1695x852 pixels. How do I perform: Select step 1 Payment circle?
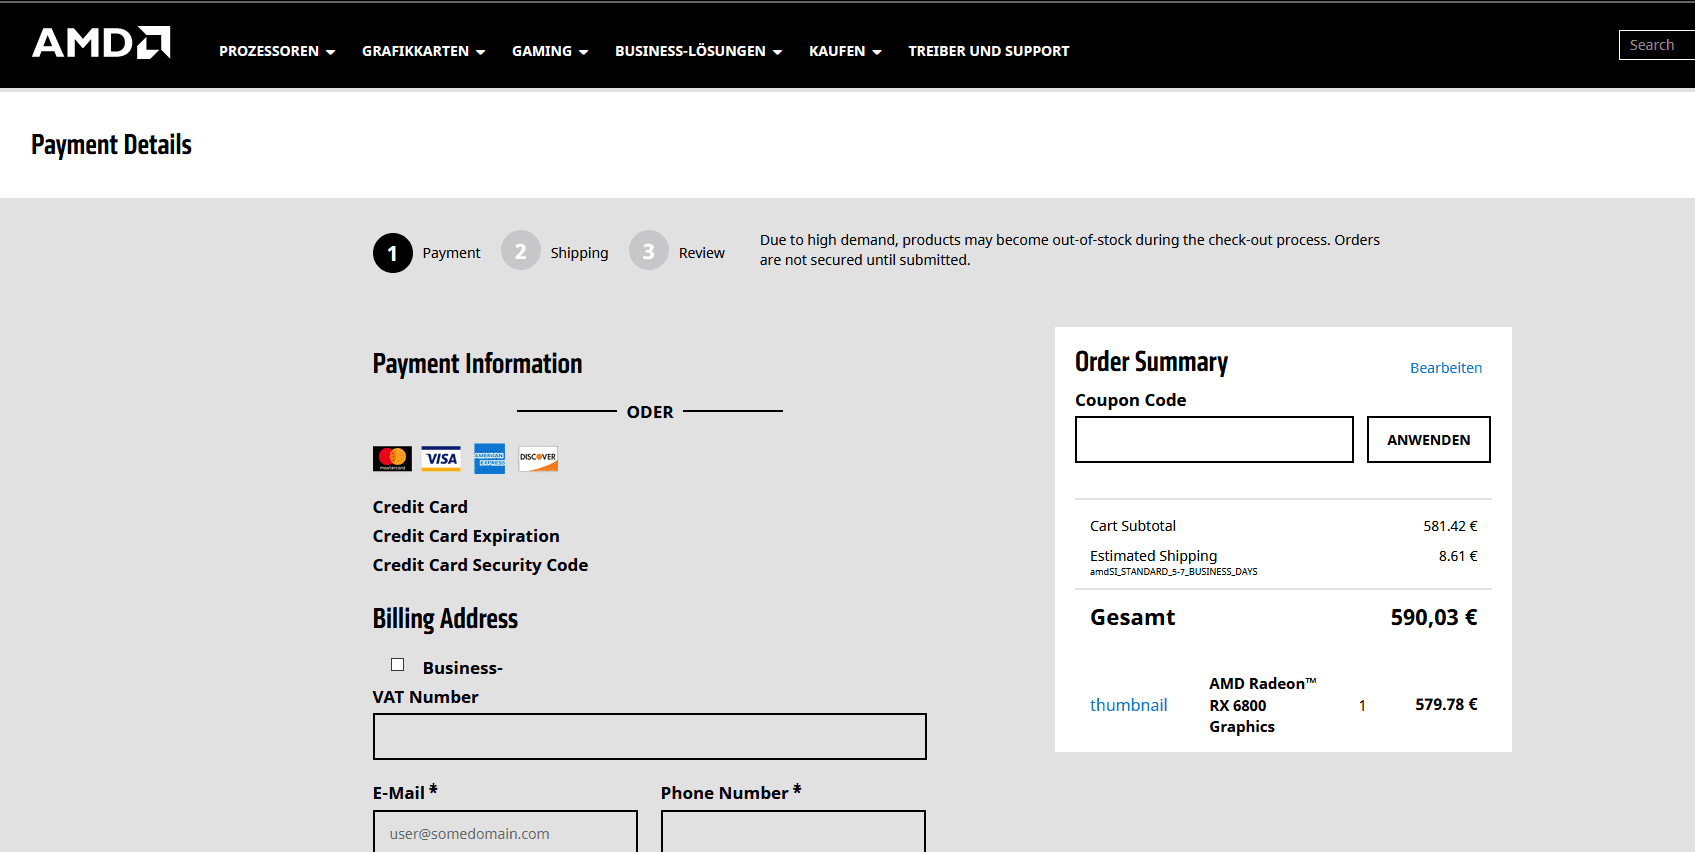tap(393, 253)
